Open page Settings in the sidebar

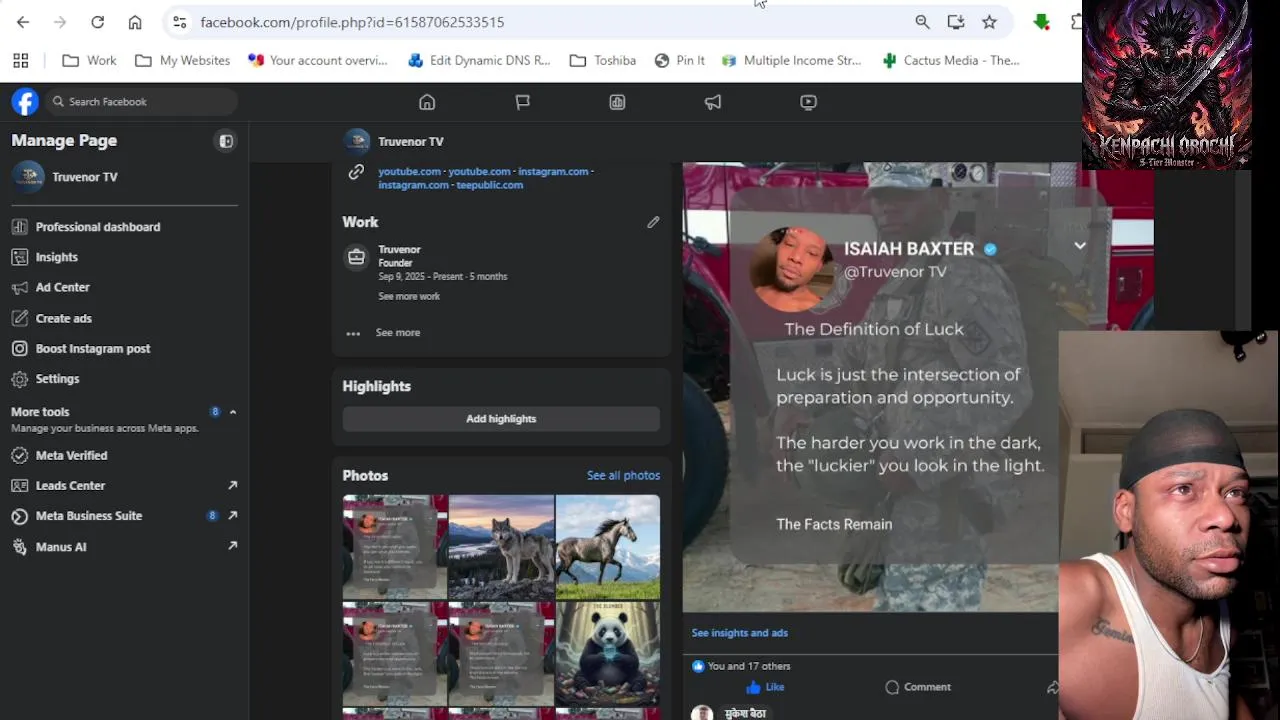[x=124, y=379]
